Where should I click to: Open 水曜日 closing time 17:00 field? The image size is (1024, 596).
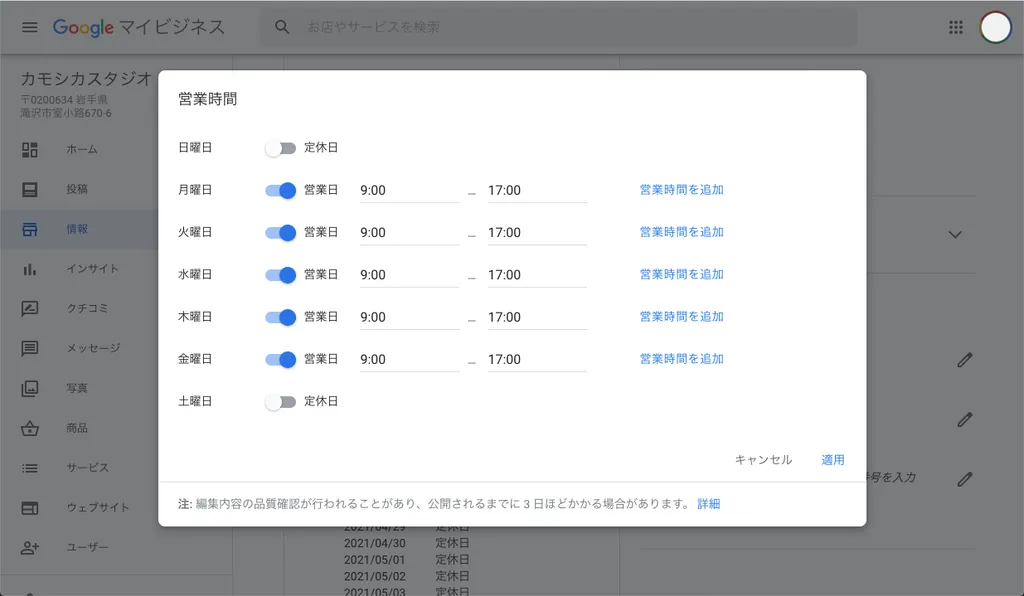537,275
